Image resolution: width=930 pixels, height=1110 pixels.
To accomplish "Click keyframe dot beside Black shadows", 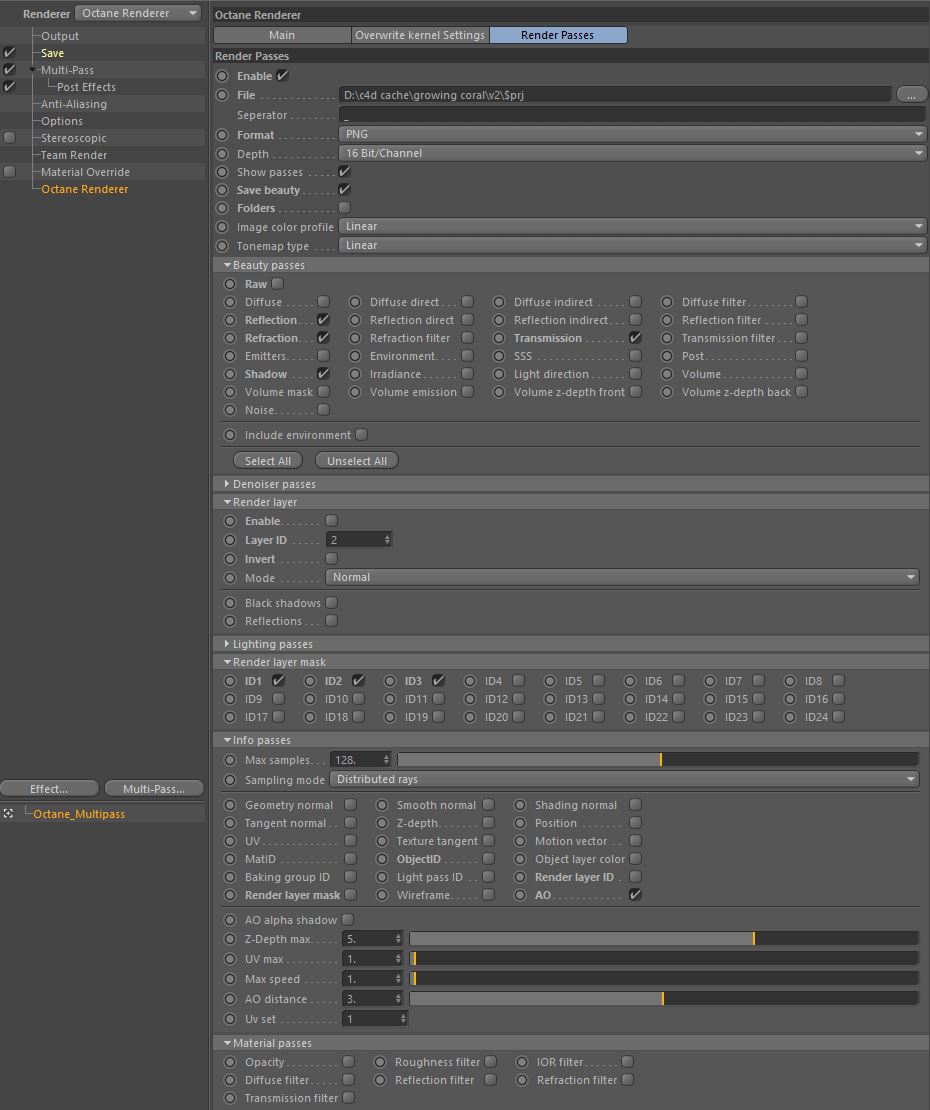I will pyautogui.click(x=230, y=603).
